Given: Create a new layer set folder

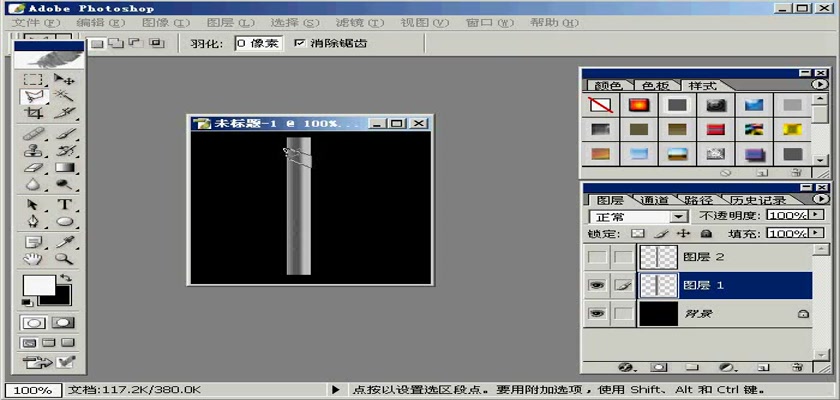Looking at the screenshot, I should (693, 367).
